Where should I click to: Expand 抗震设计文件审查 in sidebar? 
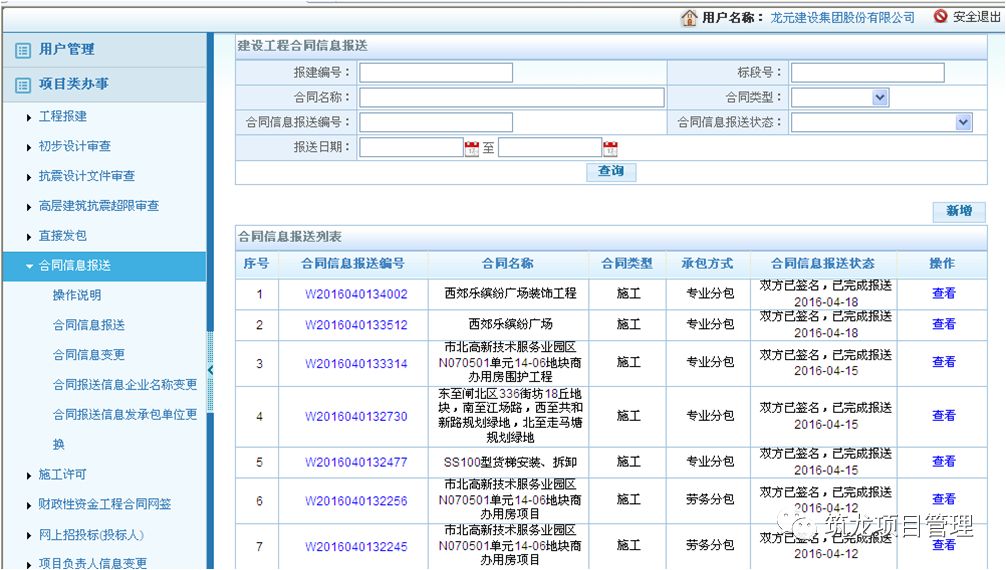tap(29, 177)
